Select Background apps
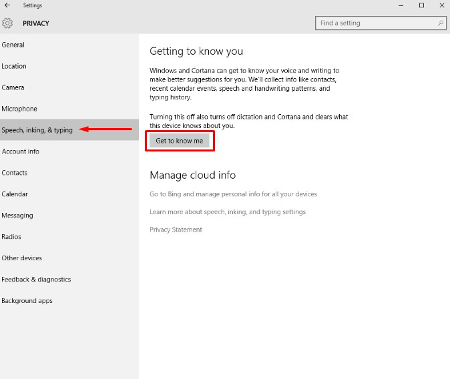The height and width of the screenshot is (379, 450). click(x=69, y=301)
